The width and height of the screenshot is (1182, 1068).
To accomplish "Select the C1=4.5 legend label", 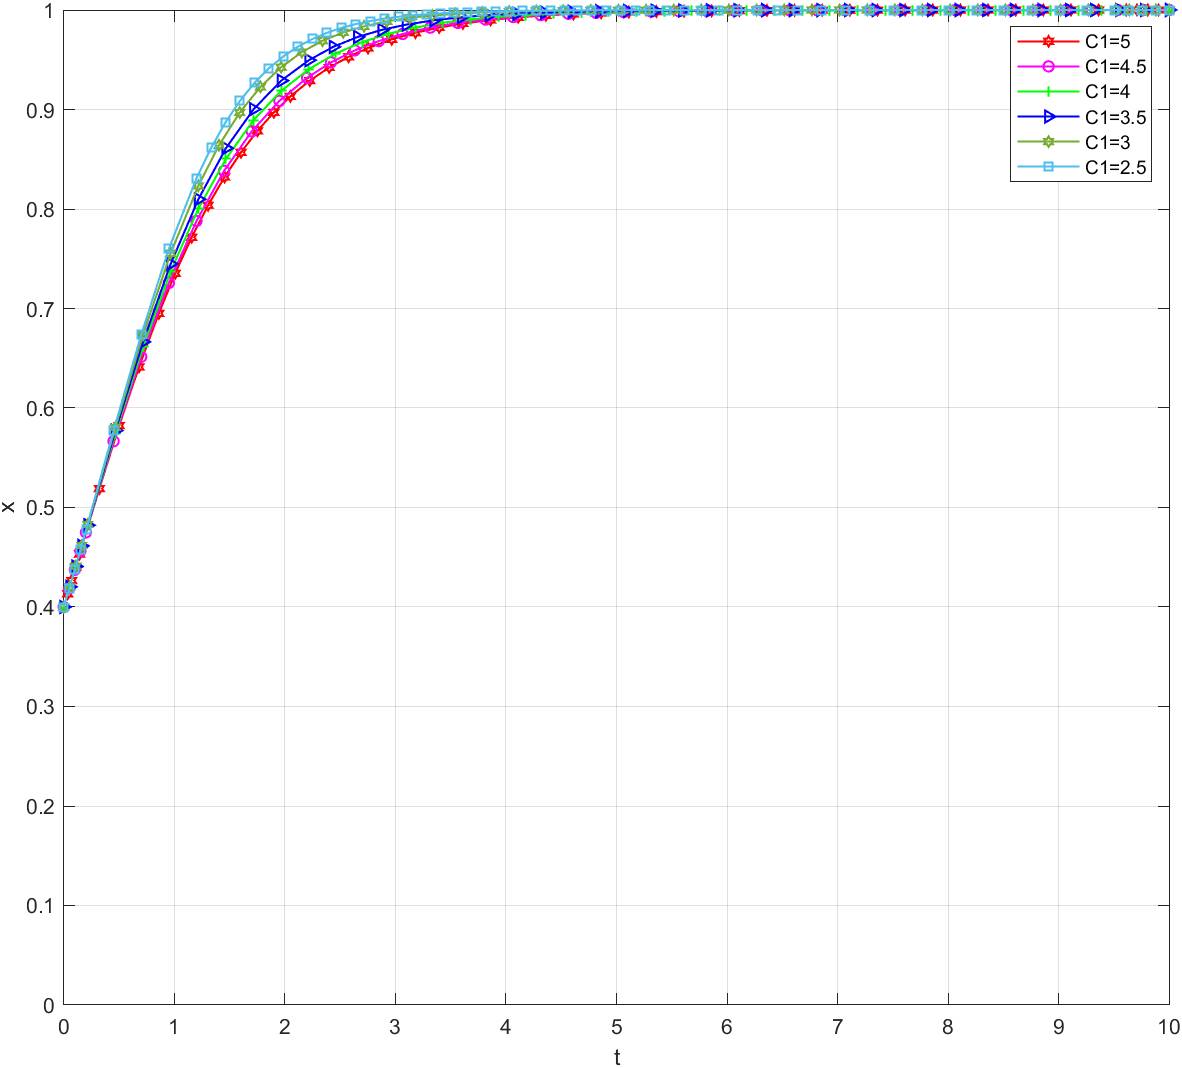I will (1115, 67).
